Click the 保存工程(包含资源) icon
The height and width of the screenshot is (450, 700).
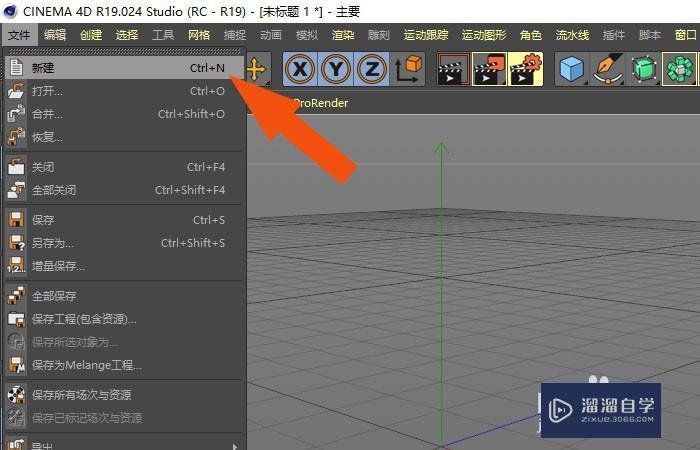pyautogui.click(x=16, y=319)
